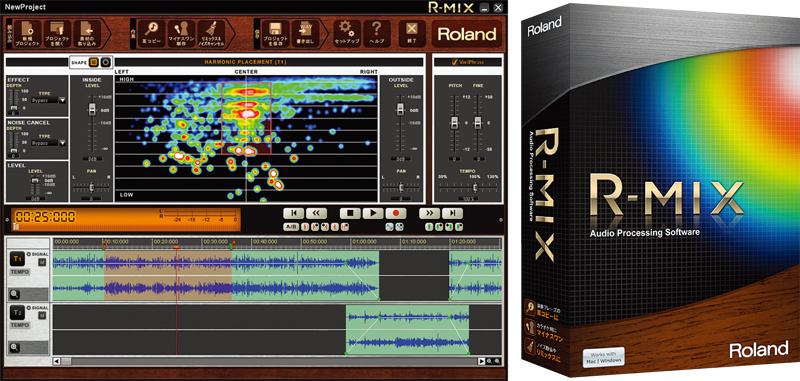
Task: Select the circular SHAPE option
Action: [105, 62]
